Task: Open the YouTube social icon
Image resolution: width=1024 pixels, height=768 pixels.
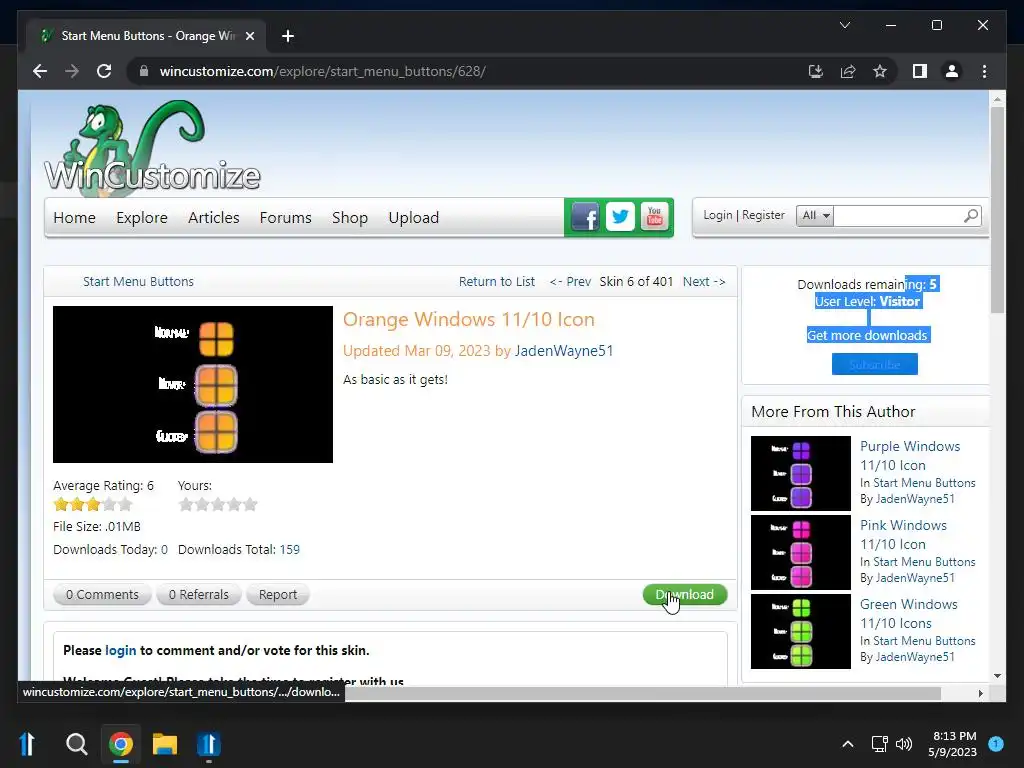Action: (x=654, y=217)
